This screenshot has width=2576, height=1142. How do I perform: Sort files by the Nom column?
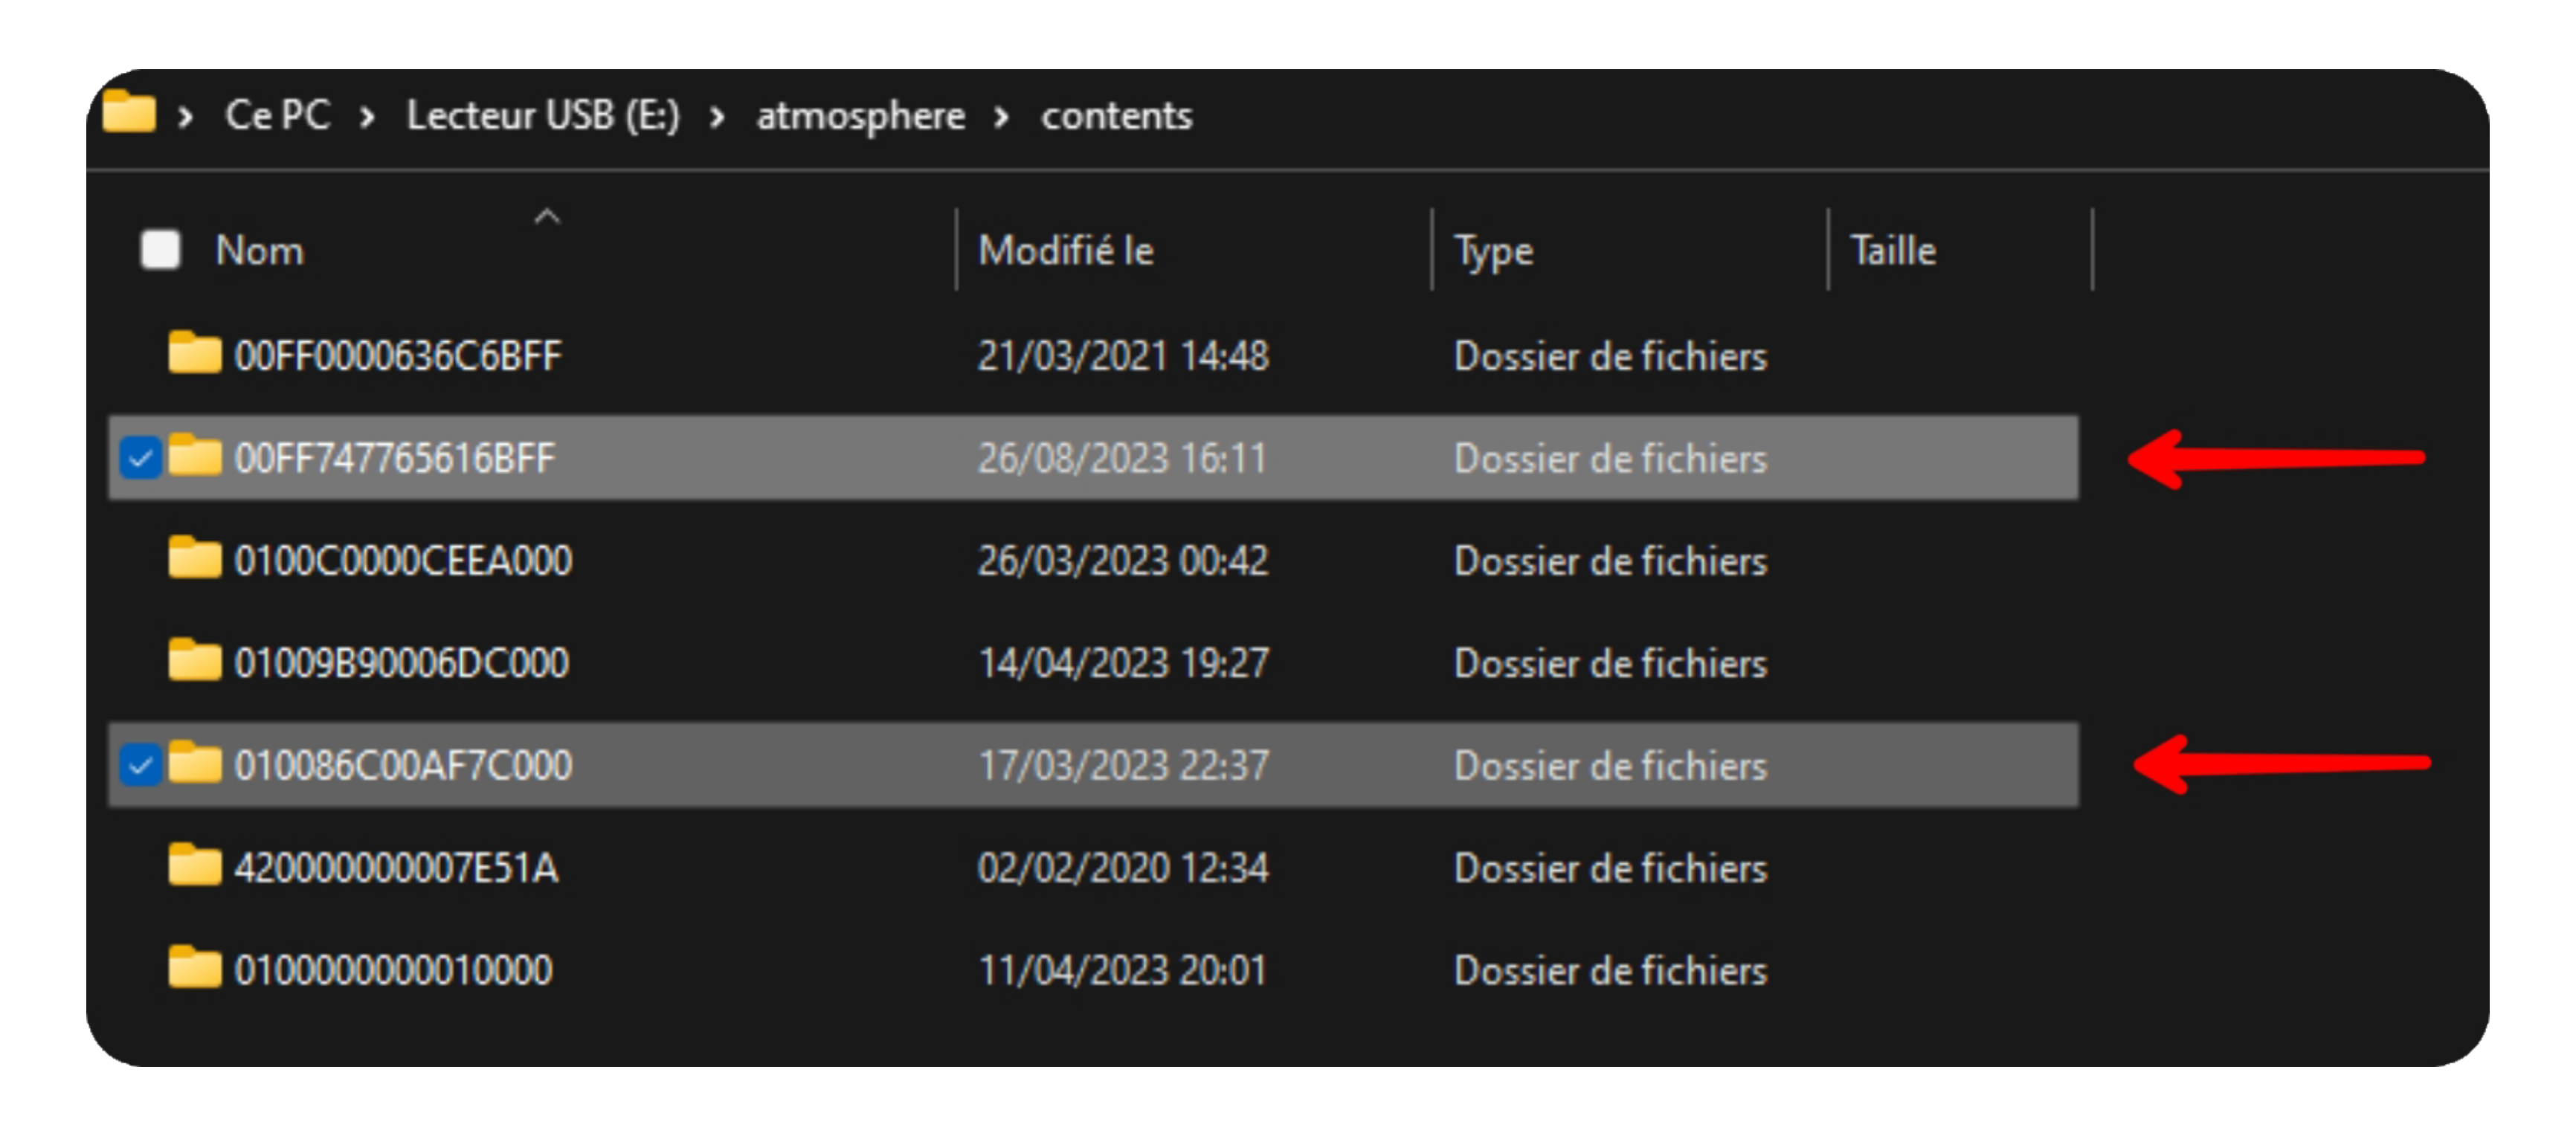coord(259,250)
